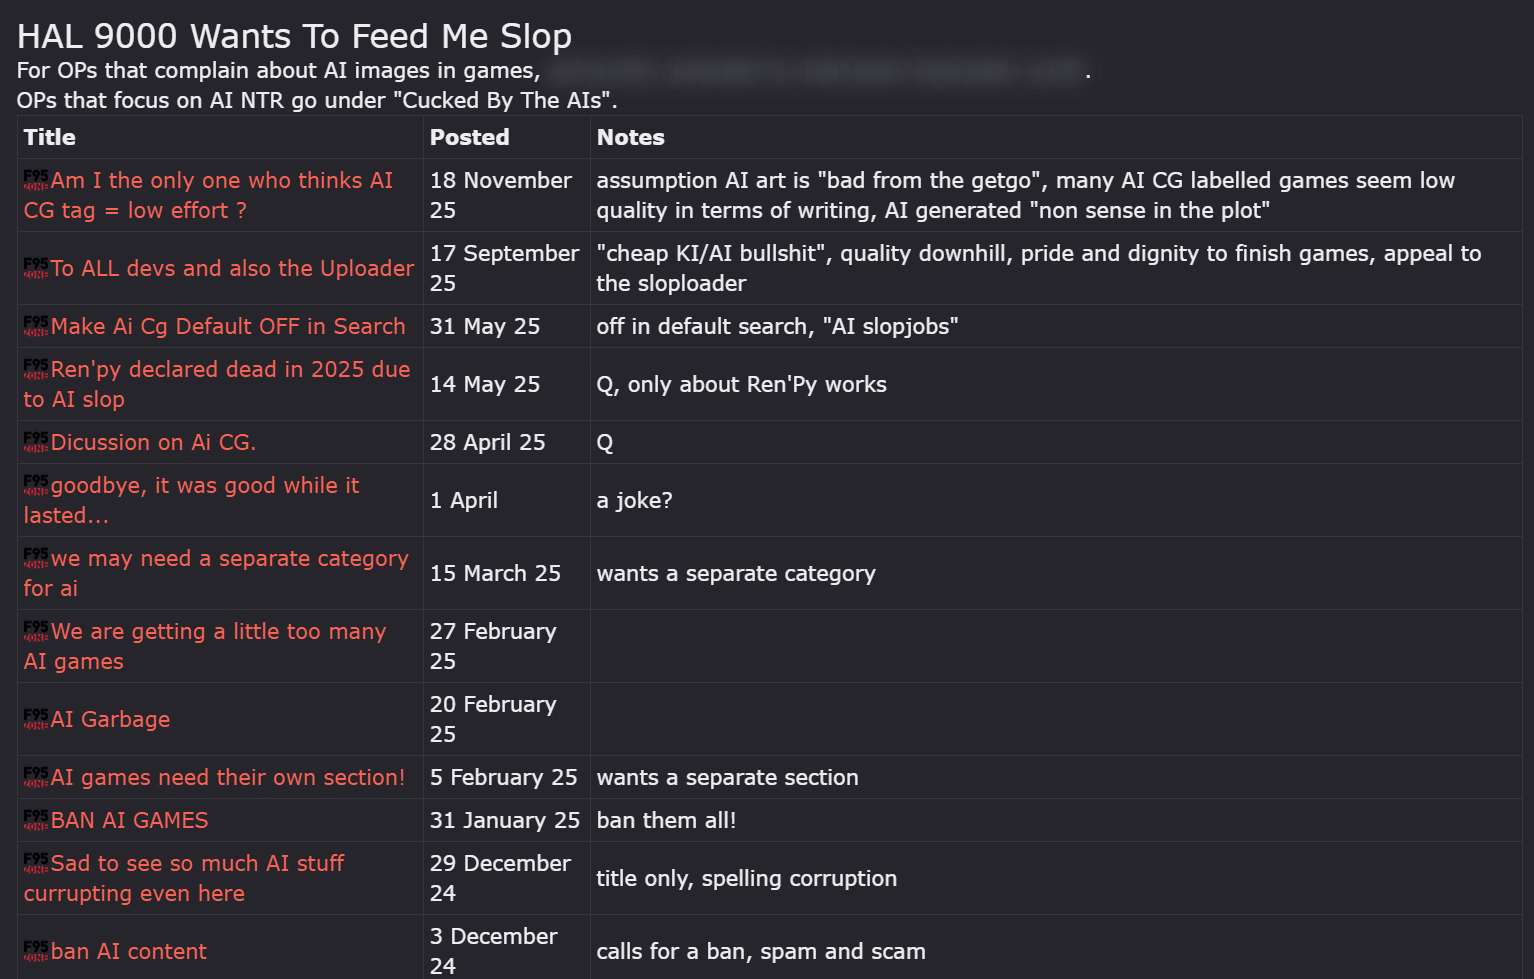Open "Am I the only one who thinks AI CG tag" thread
This screenshot has height=979, width=1534.
click(221, 181)
